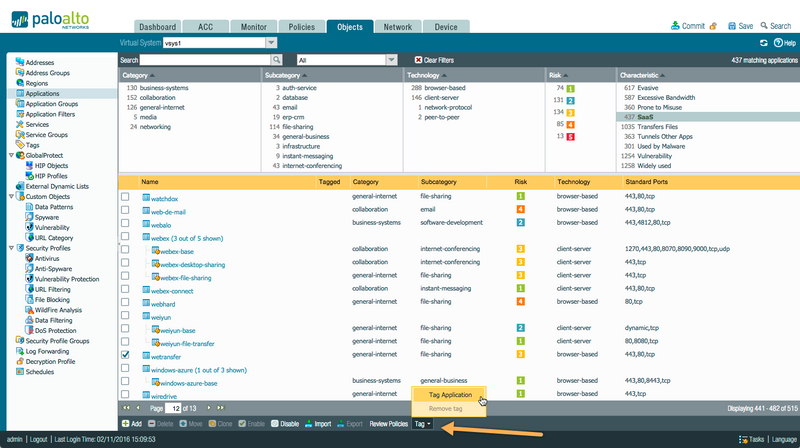This screenshot has width=800, height=448.
Task: Check the watchdox application checkbox
Action: click(x=125, y=198)
